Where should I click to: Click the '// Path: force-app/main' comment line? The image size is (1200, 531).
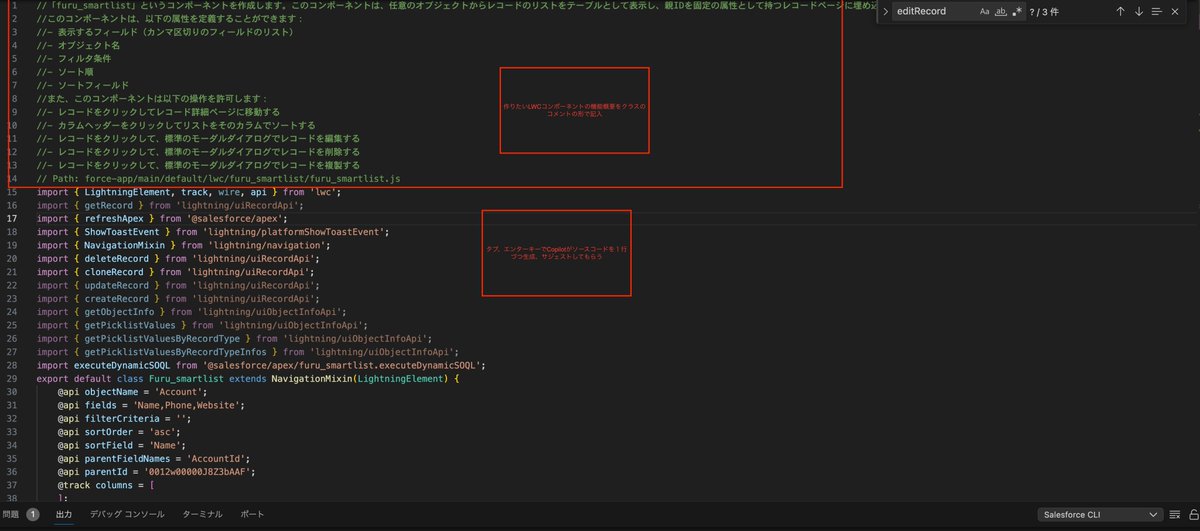pos(218,178)
